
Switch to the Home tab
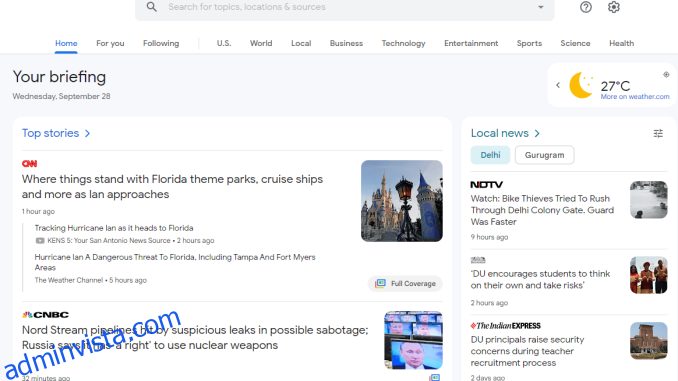coord(66,43)
